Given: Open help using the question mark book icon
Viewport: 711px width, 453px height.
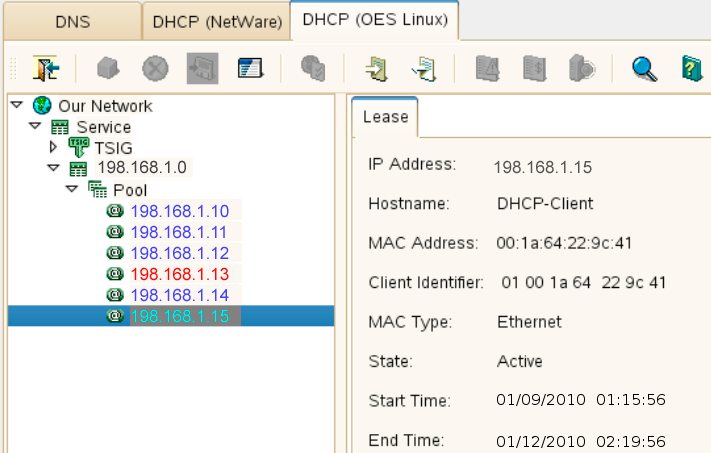Looking at the screenshot, I should click(691, 68).
